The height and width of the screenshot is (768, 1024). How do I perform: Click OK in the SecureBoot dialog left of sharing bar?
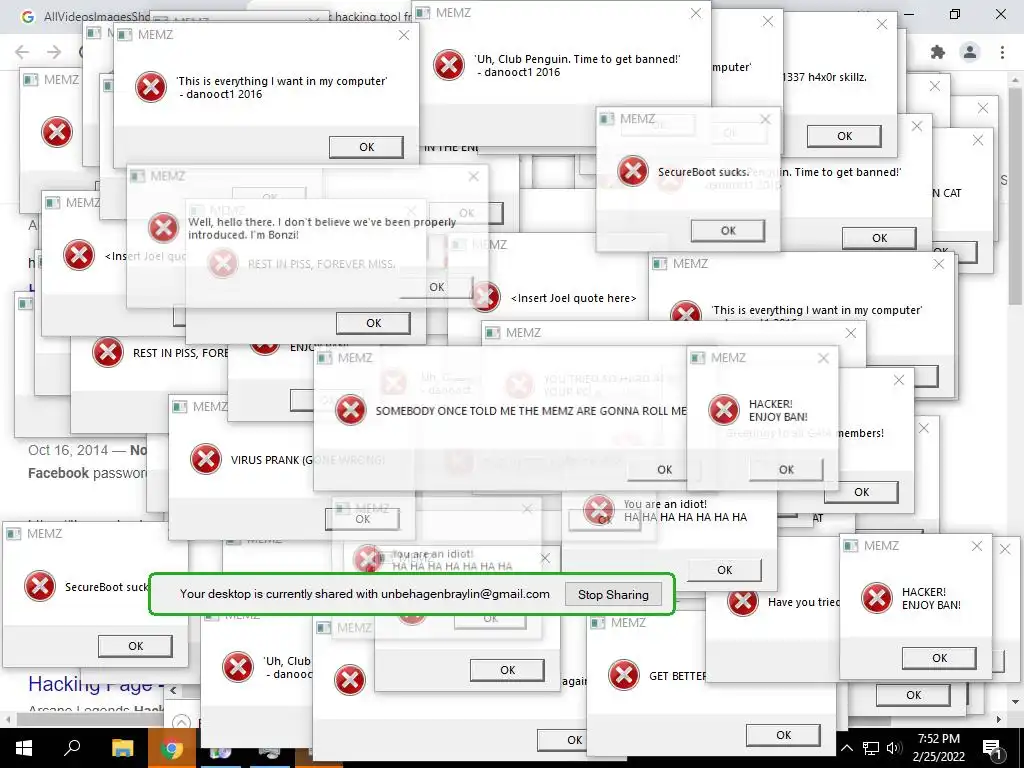(x=135, y=646)
